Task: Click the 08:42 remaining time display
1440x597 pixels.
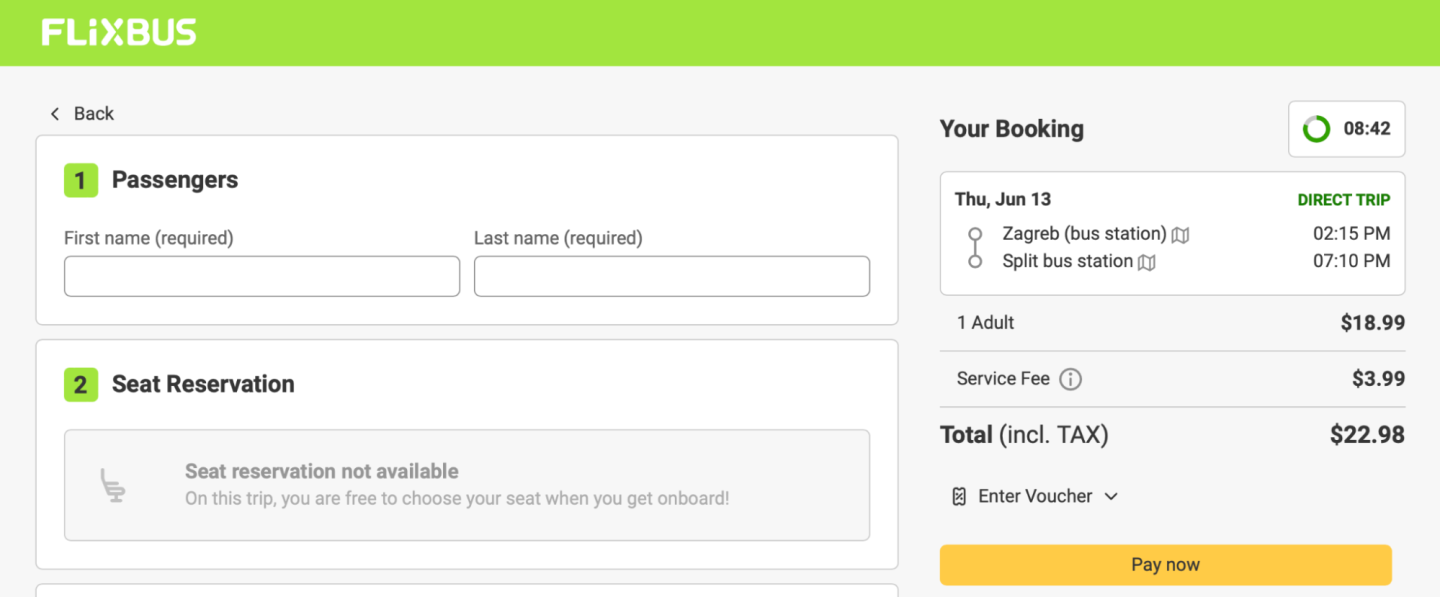Action: point(1367,129)
